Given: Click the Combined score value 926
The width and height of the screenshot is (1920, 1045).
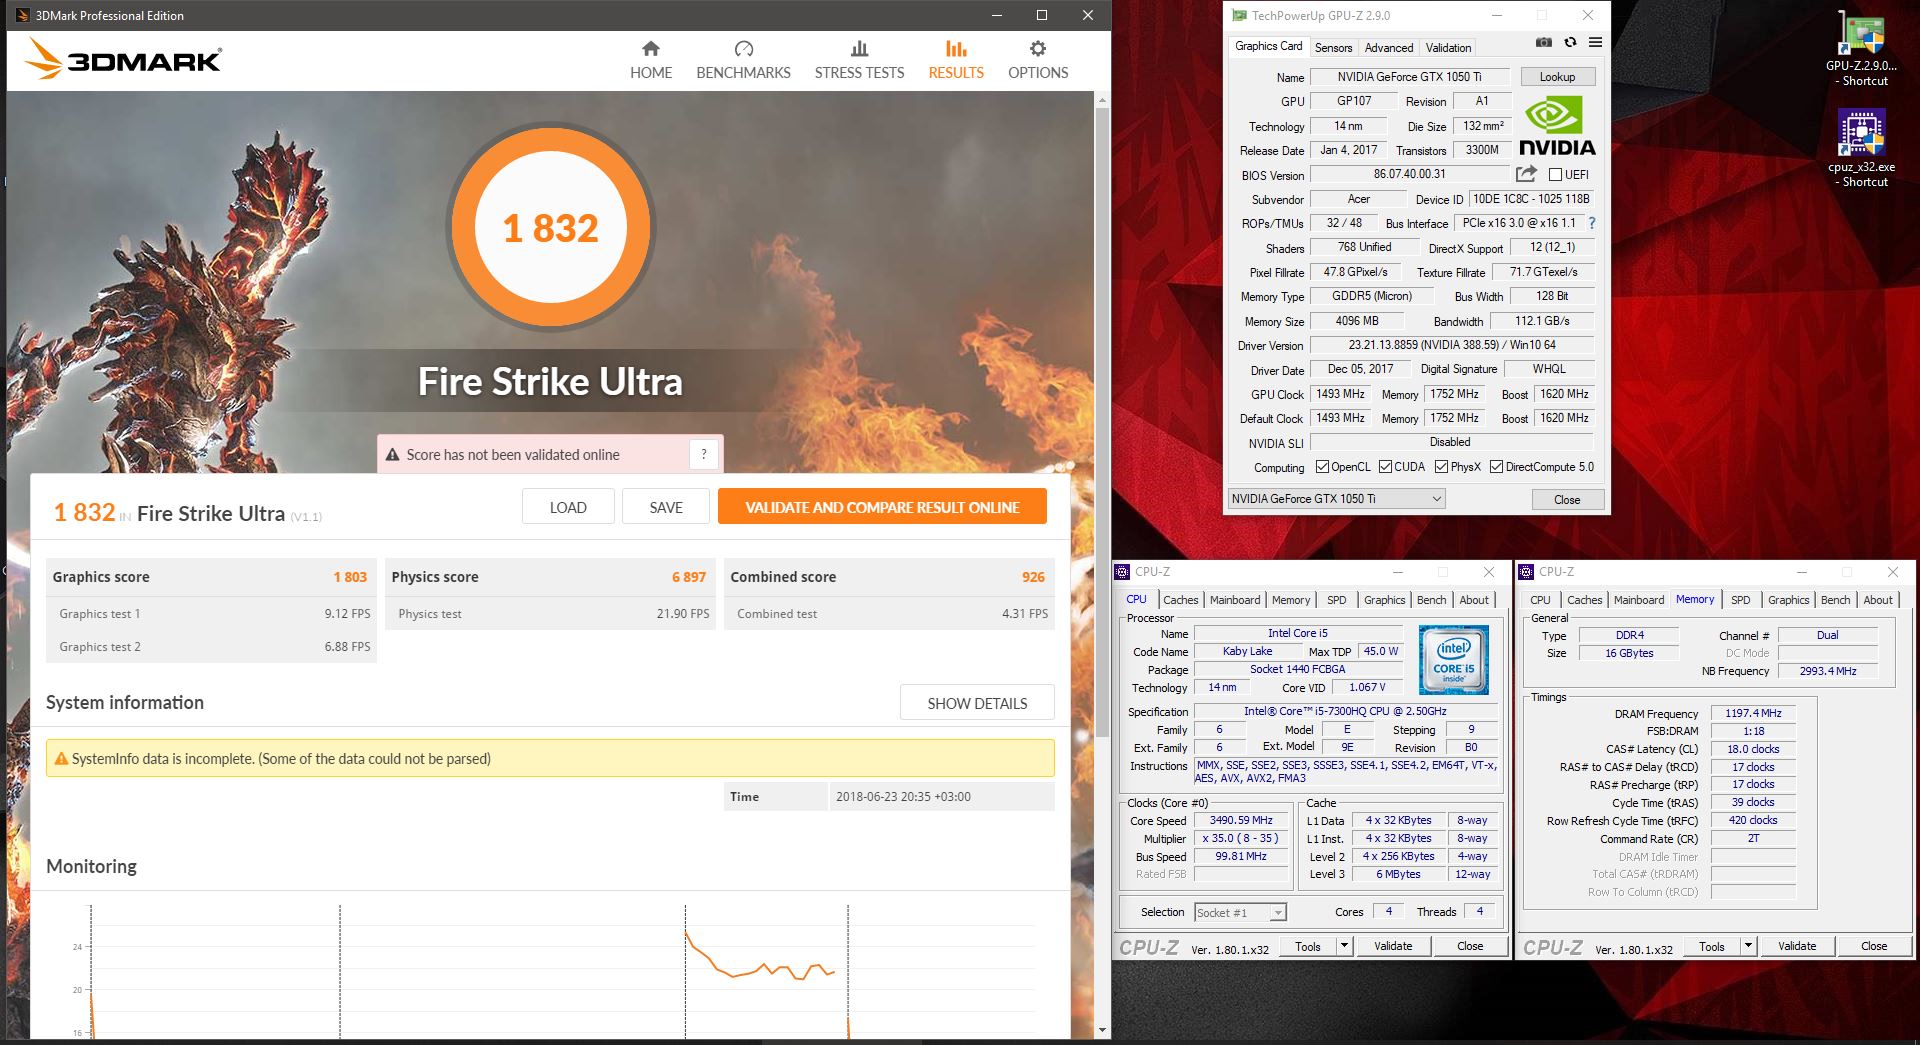Looking at the screenshot, I should click(1033, 577).
